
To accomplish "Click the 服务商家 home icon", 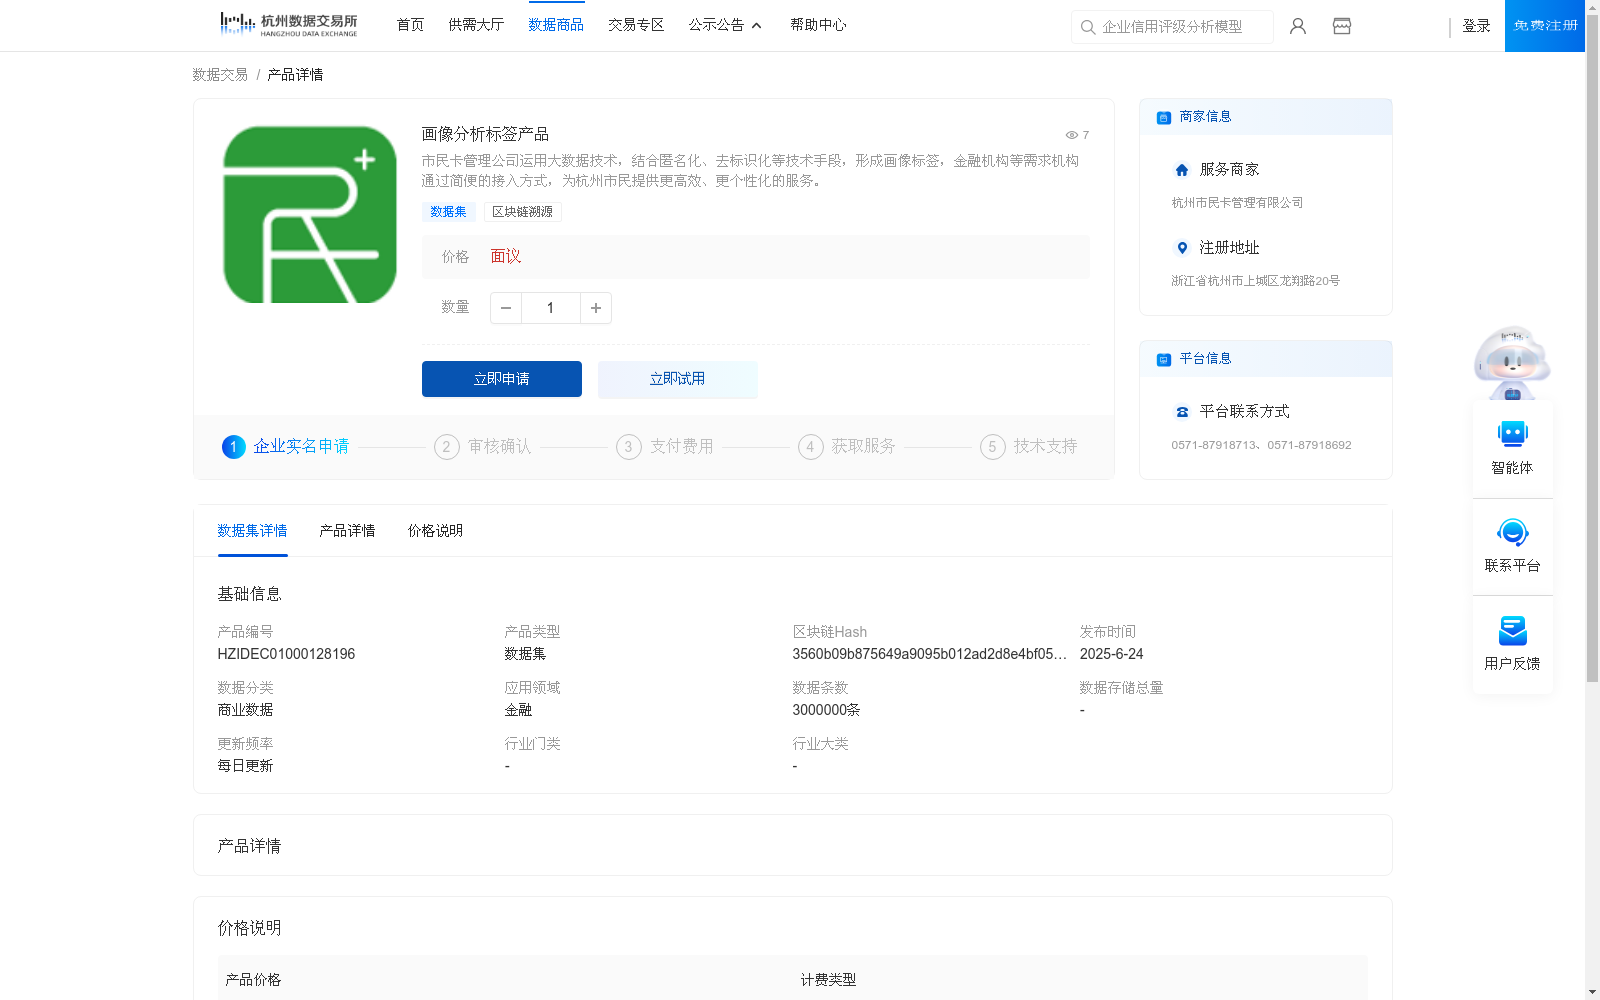I will pyautogui.click(x=1182, y=170).
